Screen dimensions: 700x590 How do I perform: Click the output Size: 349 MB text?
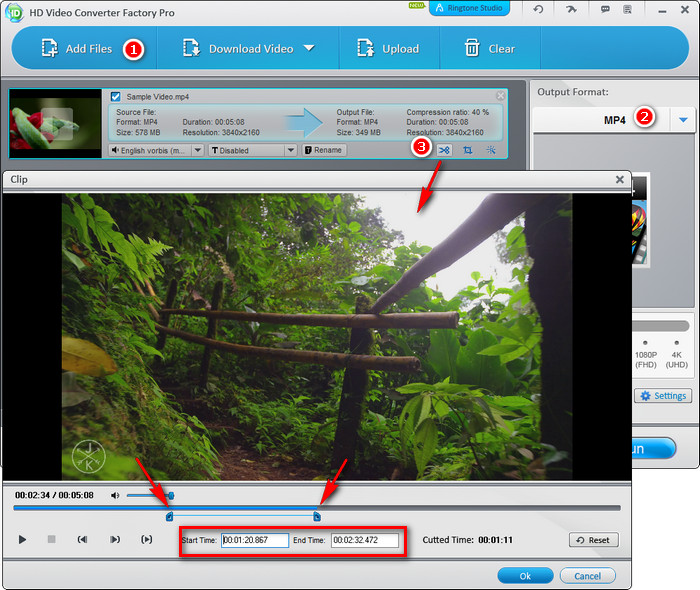tap(358, 133)
